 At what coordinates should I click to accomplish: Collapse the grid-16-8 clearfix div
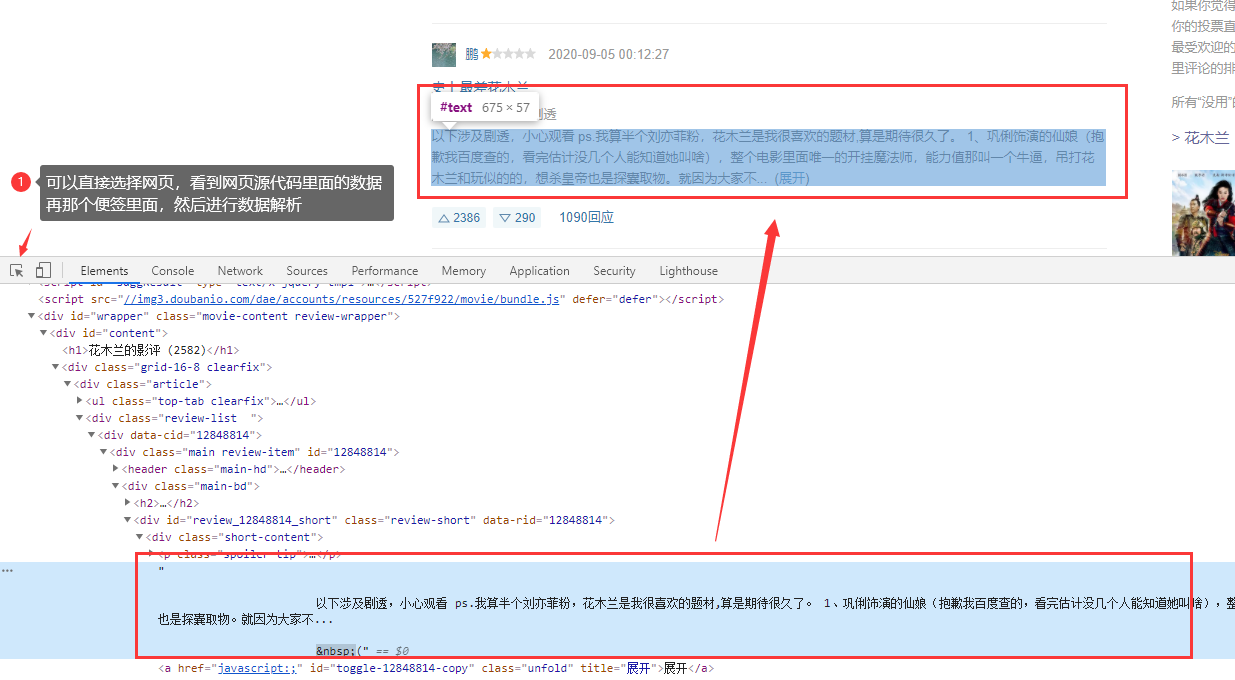(x=55, y=367)
